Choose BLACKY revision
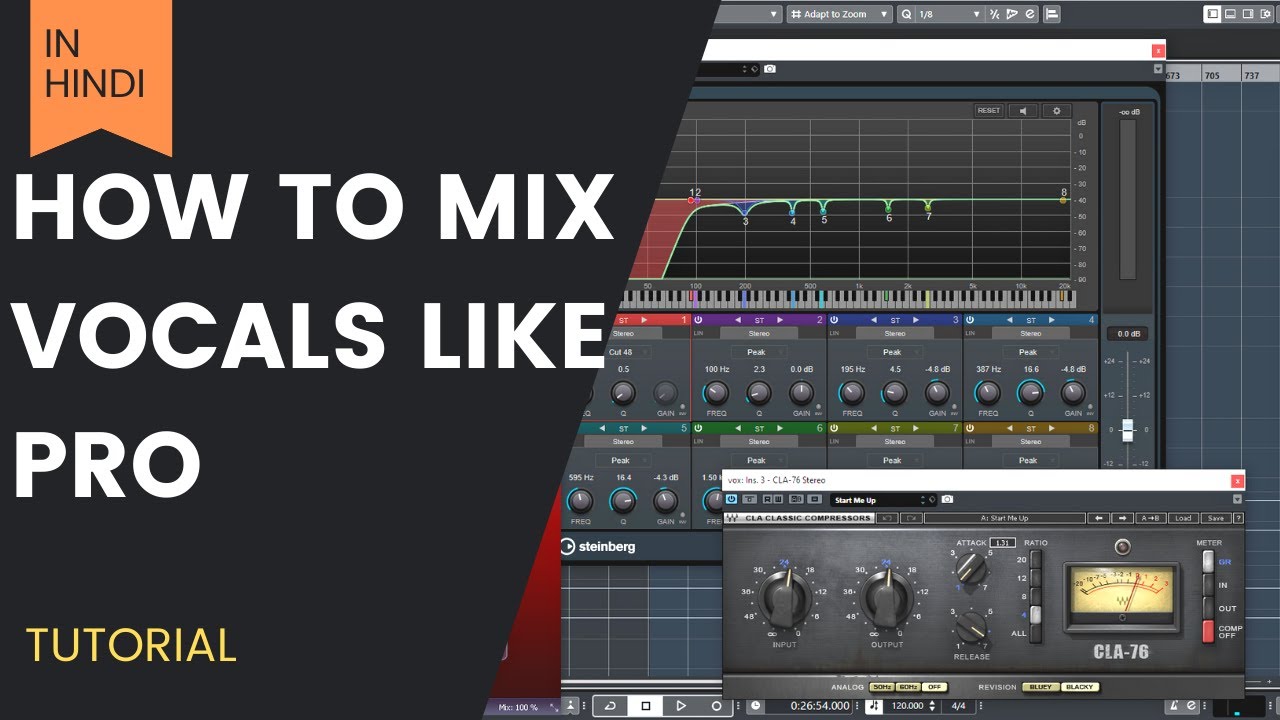 coord(1080,687)
